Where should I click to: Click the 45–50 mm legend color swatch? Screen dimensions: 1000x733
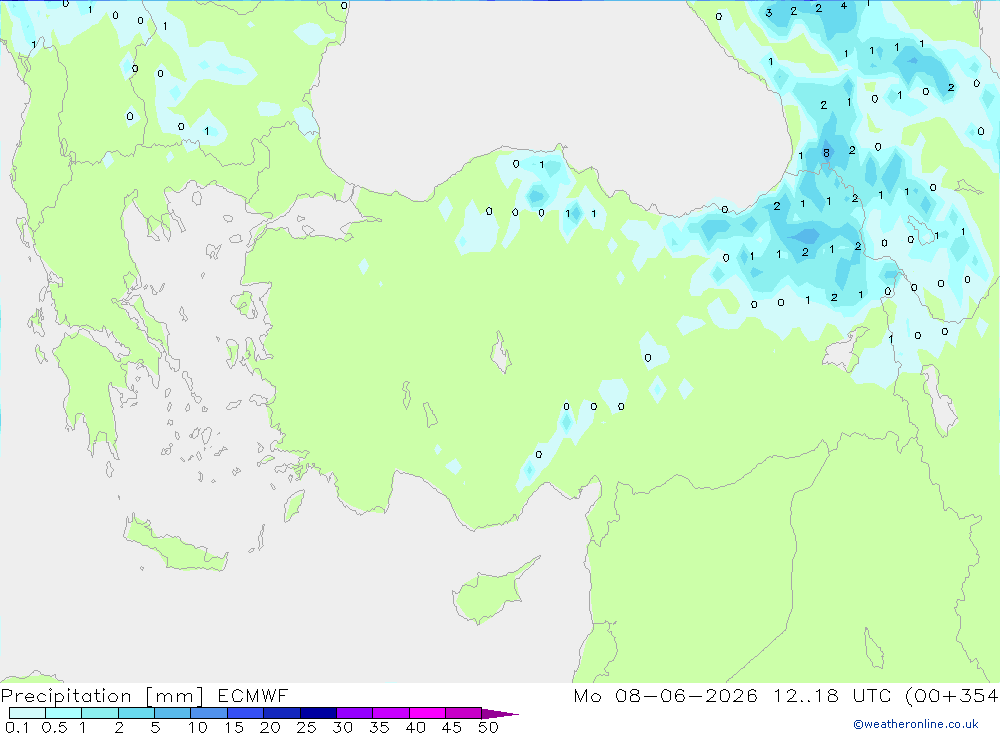pyautogui.click(x=463, y=713)
